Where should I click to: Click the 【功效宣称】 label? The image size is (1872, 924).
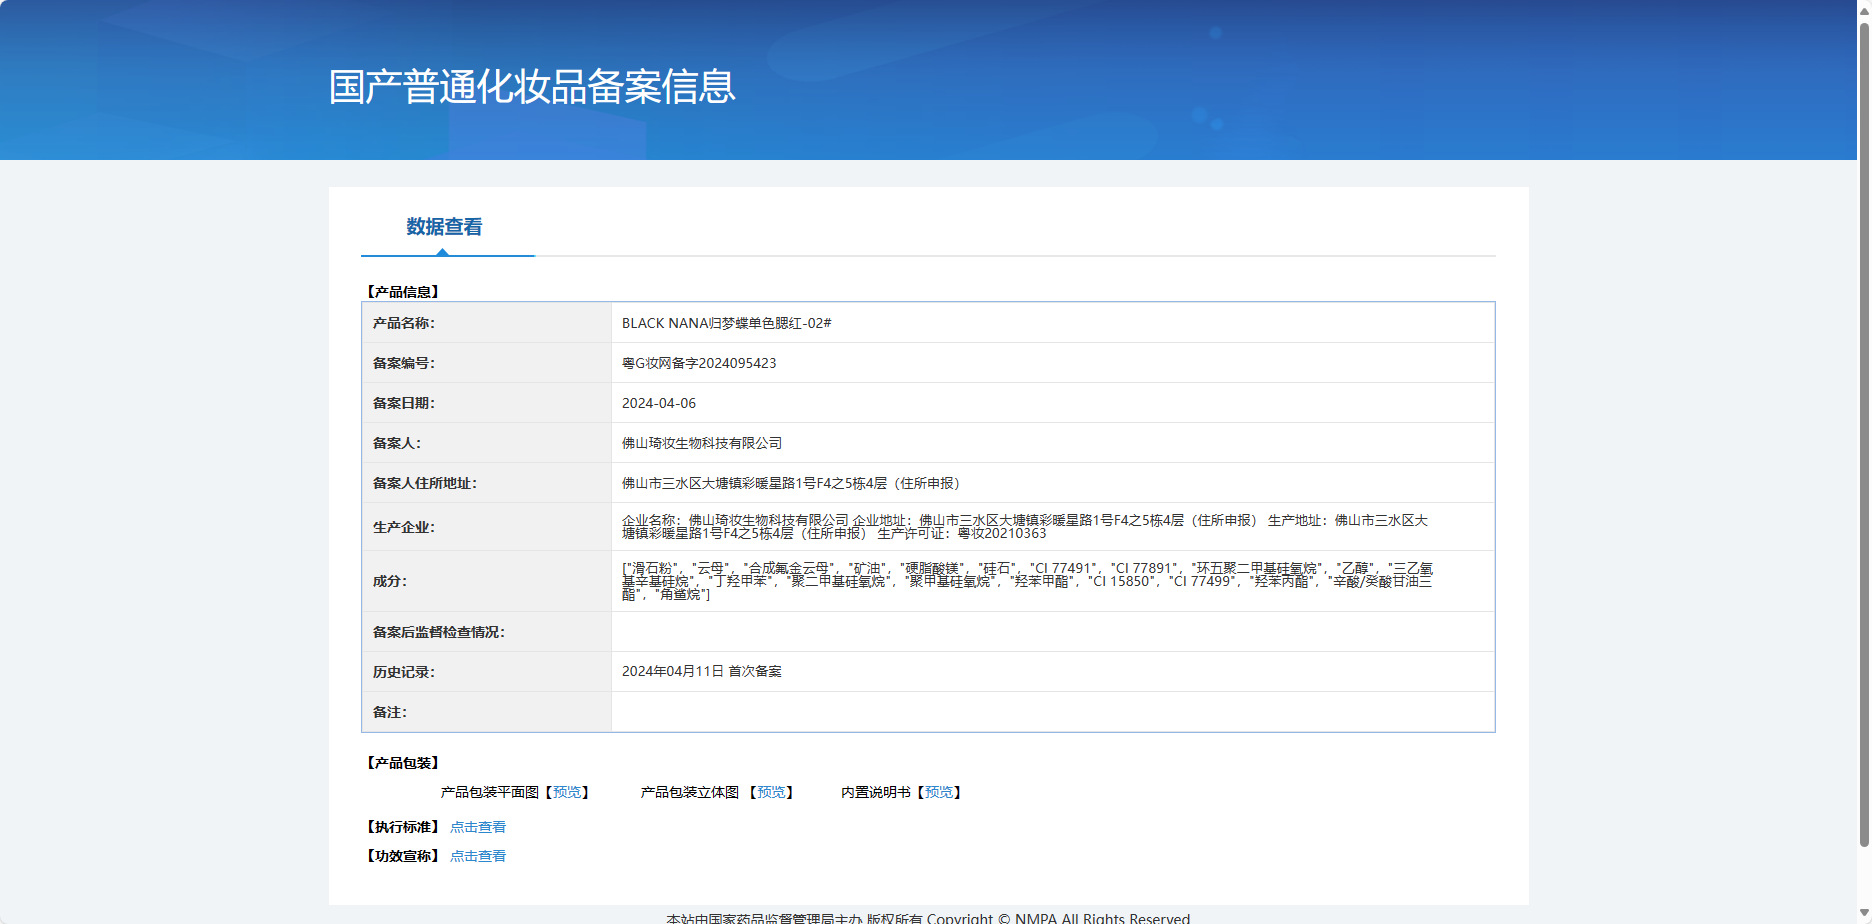pyautogui.click(x=403, y=856)
